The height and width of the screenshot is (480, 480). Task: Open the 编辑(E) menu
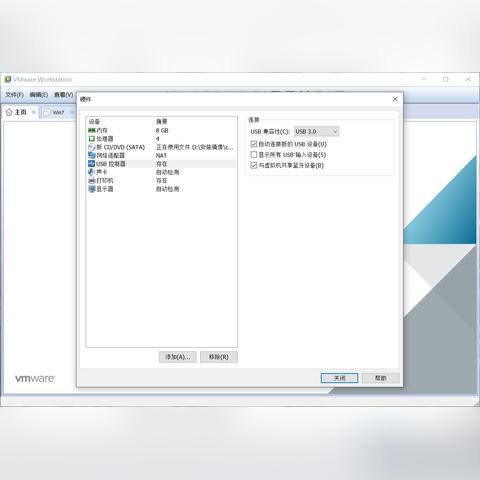(x=39, y=95)
